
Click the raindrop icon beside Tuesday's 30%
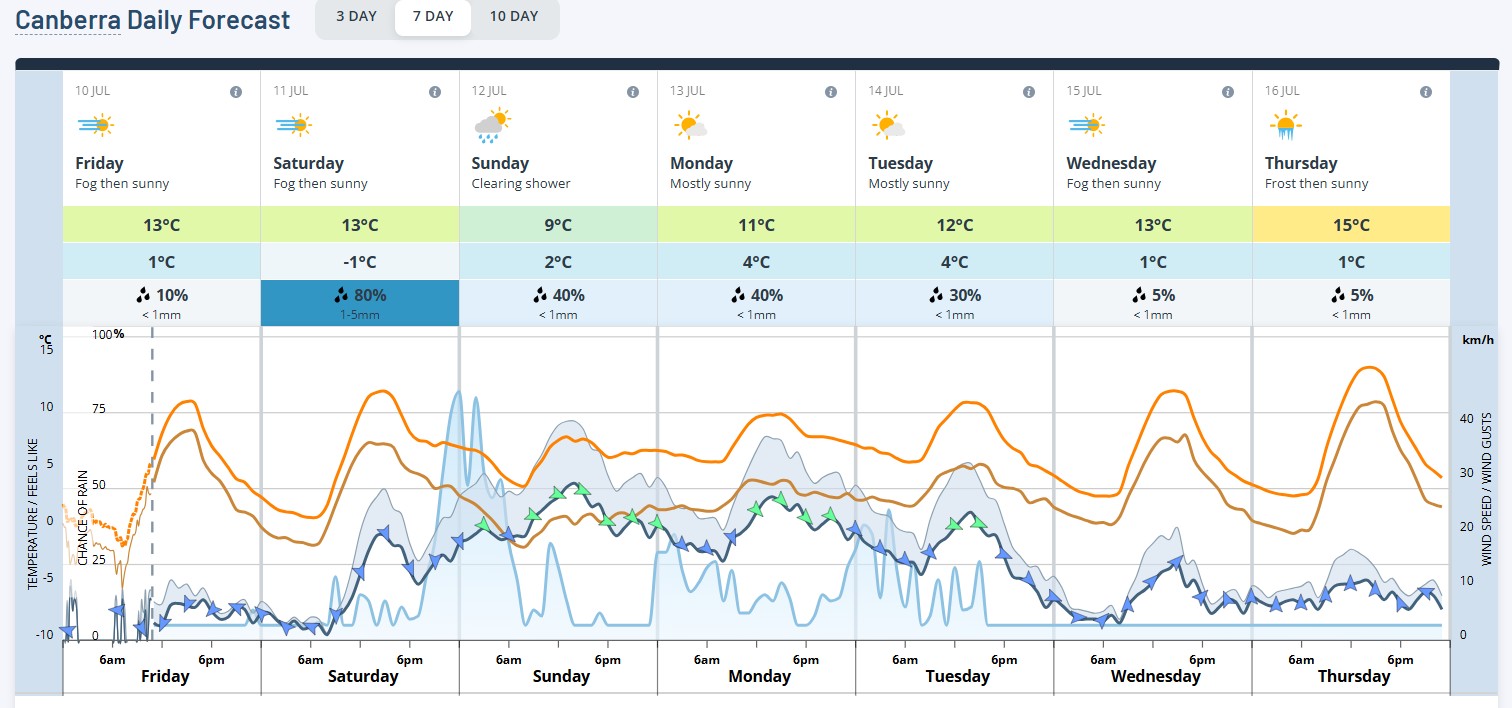(x=937, y=295)
